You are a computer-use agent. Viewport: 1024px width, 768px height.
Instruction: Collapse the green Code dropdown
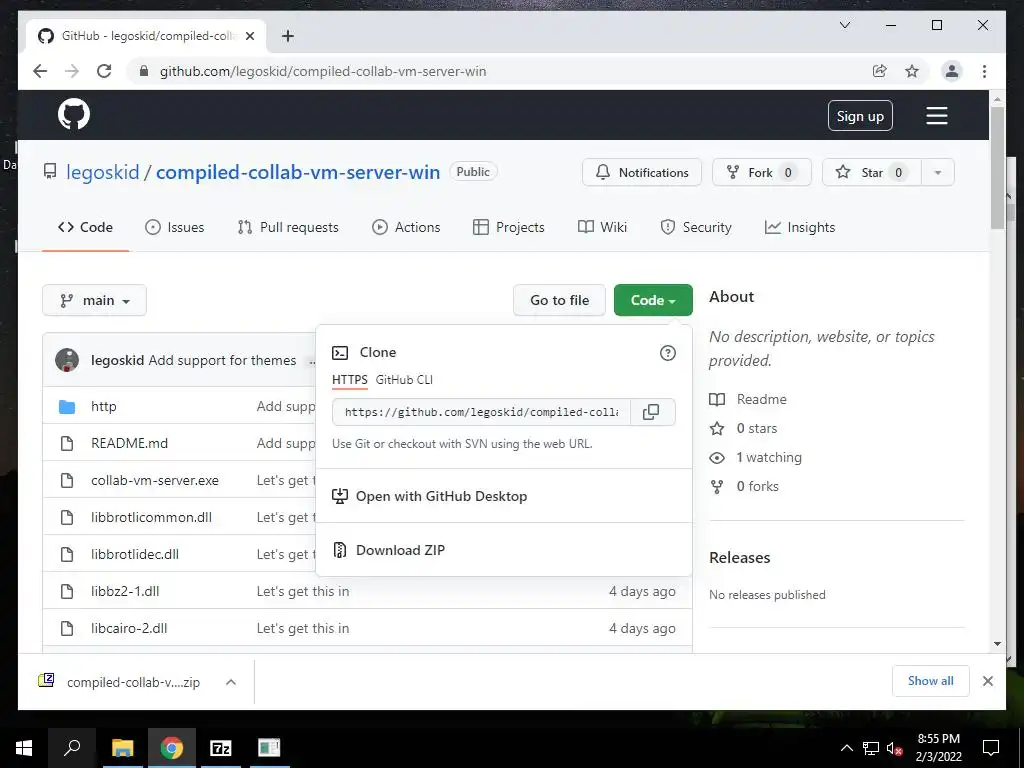pos(653,300)
